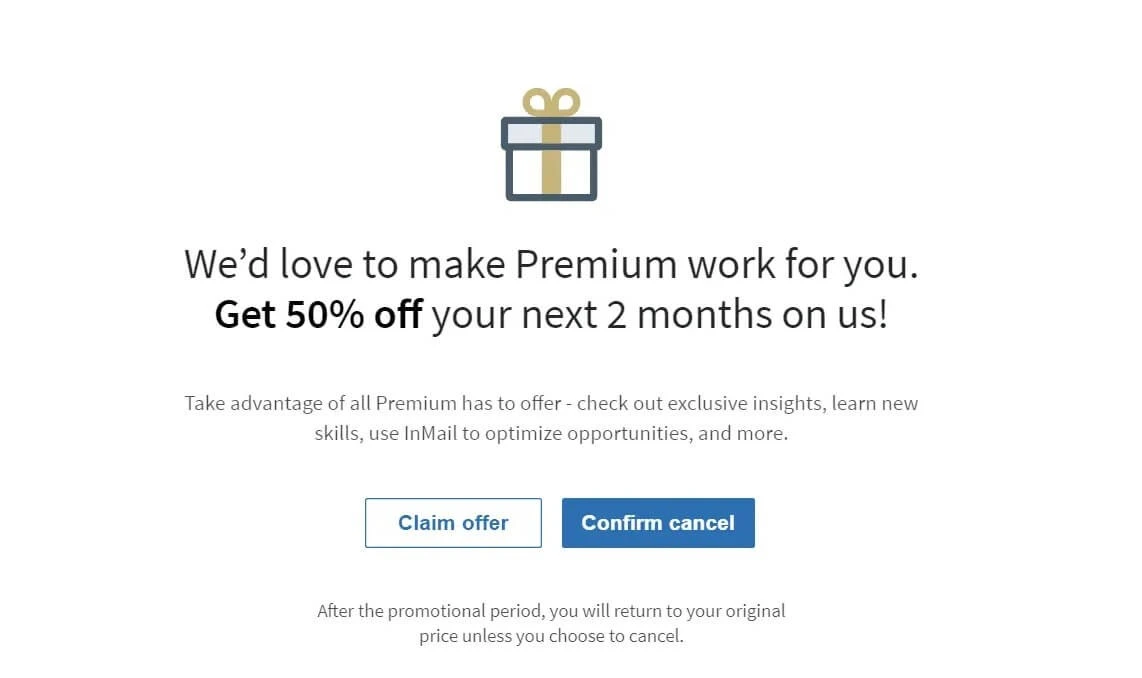The width and height of the screenshot is (1142, 678).
Task: Click the promotional period fine print
Action: click(551, 610)
